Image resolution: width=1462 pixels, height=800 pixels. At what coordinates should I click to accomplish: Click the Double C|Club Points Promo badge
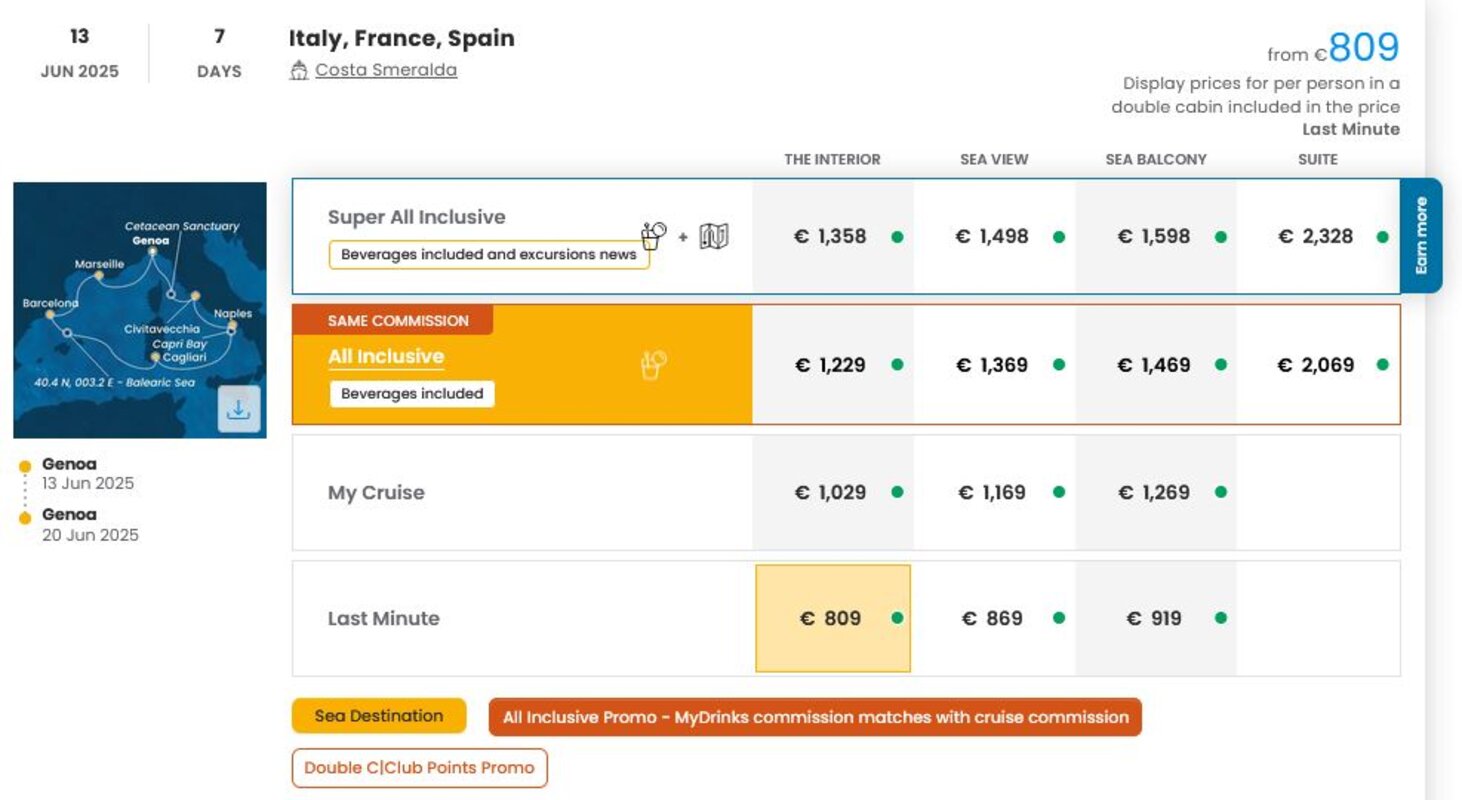[420, 768]
